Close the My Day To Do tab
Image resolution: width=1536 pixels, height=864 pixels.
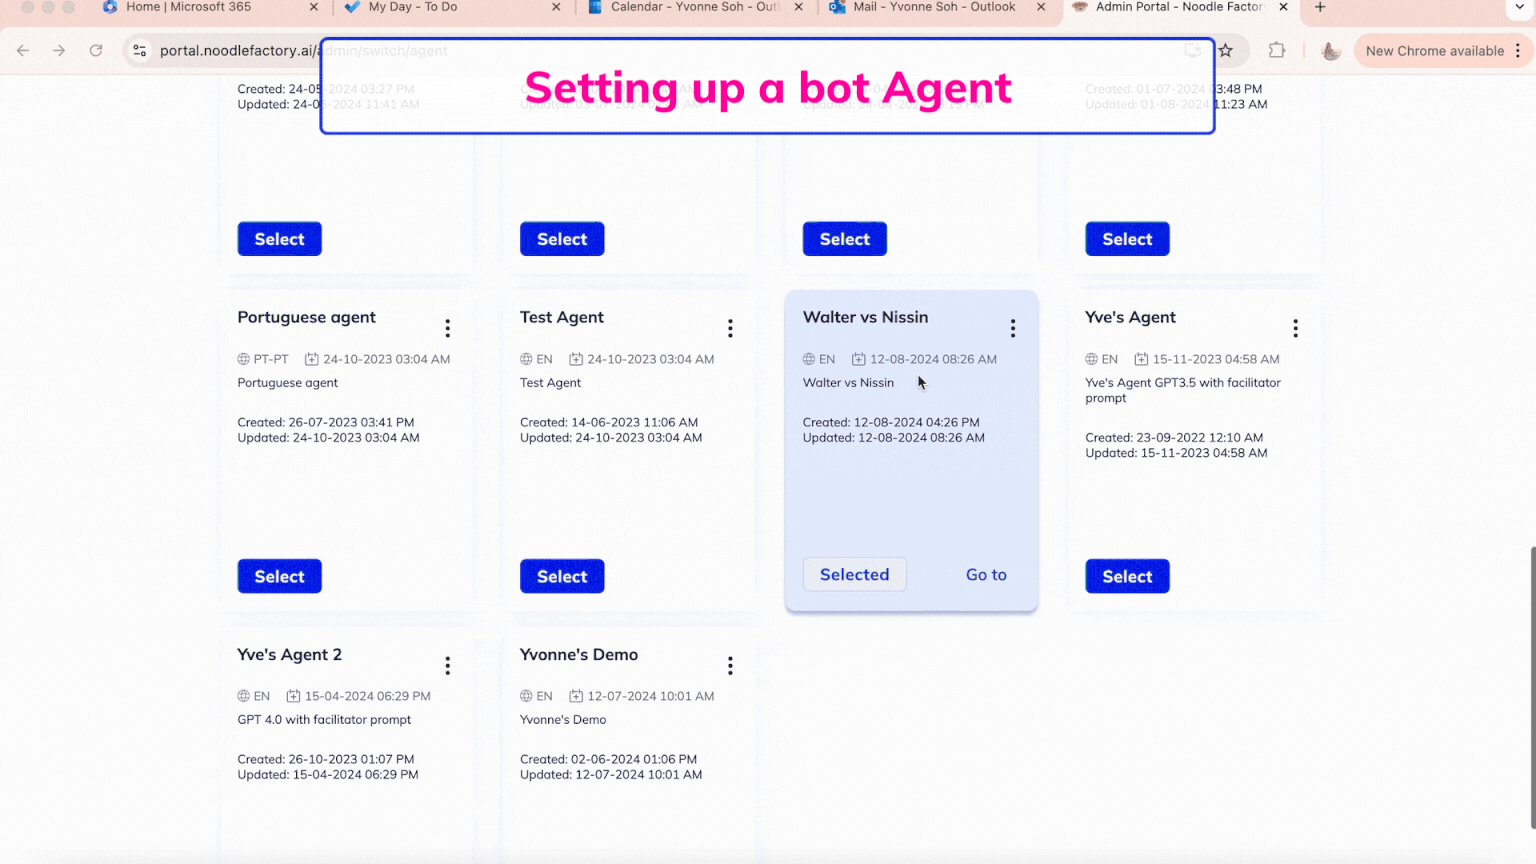click(x=556, y=7)
